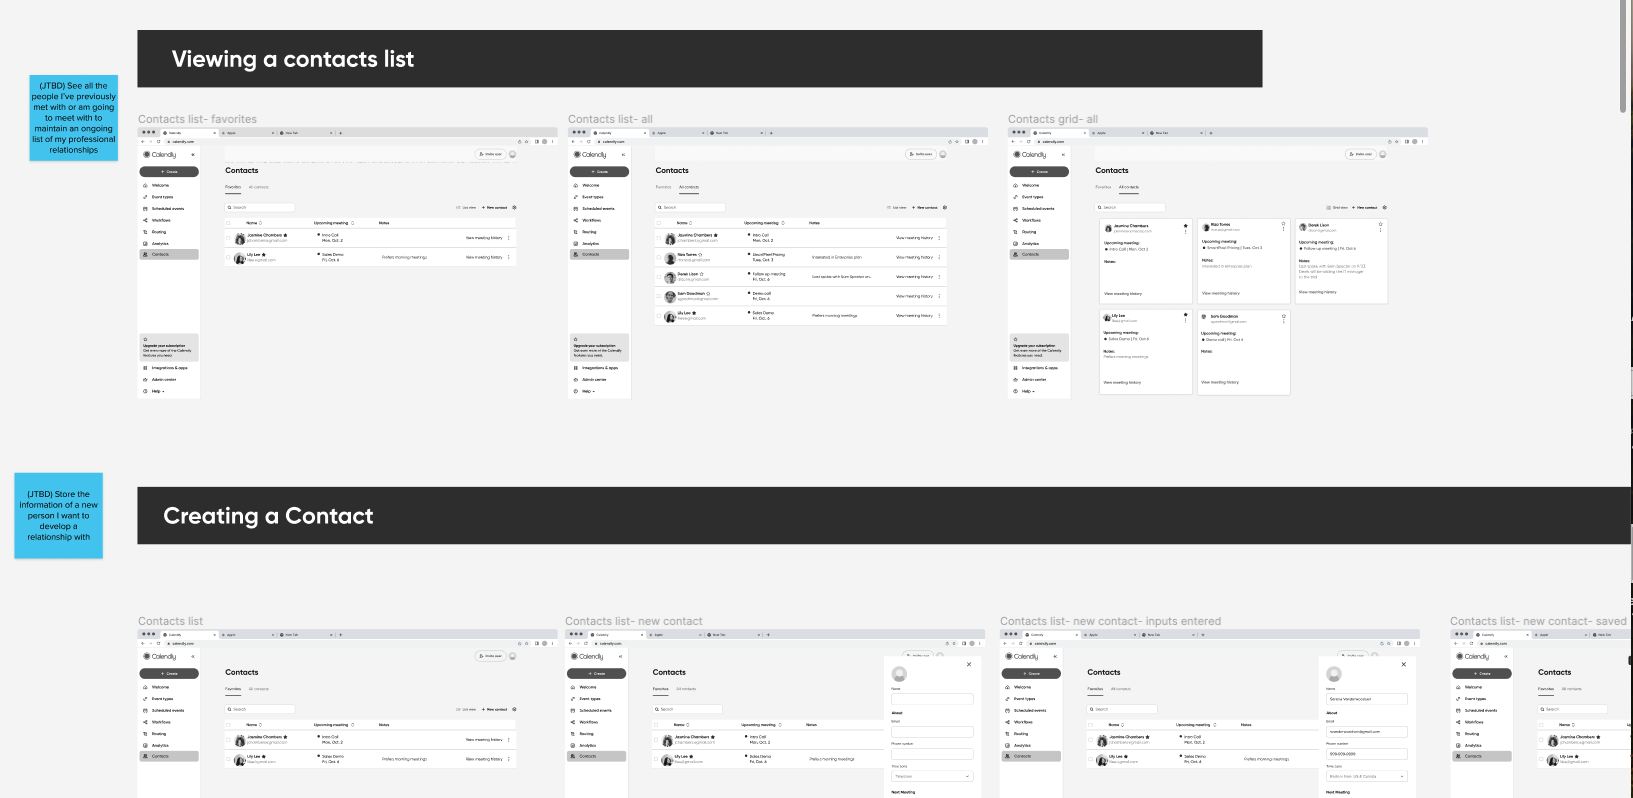Click Calendly logo in 'Contacts list- favorites' frame
The height and width of the screenshot is (798, 1633).
point(160,155)
